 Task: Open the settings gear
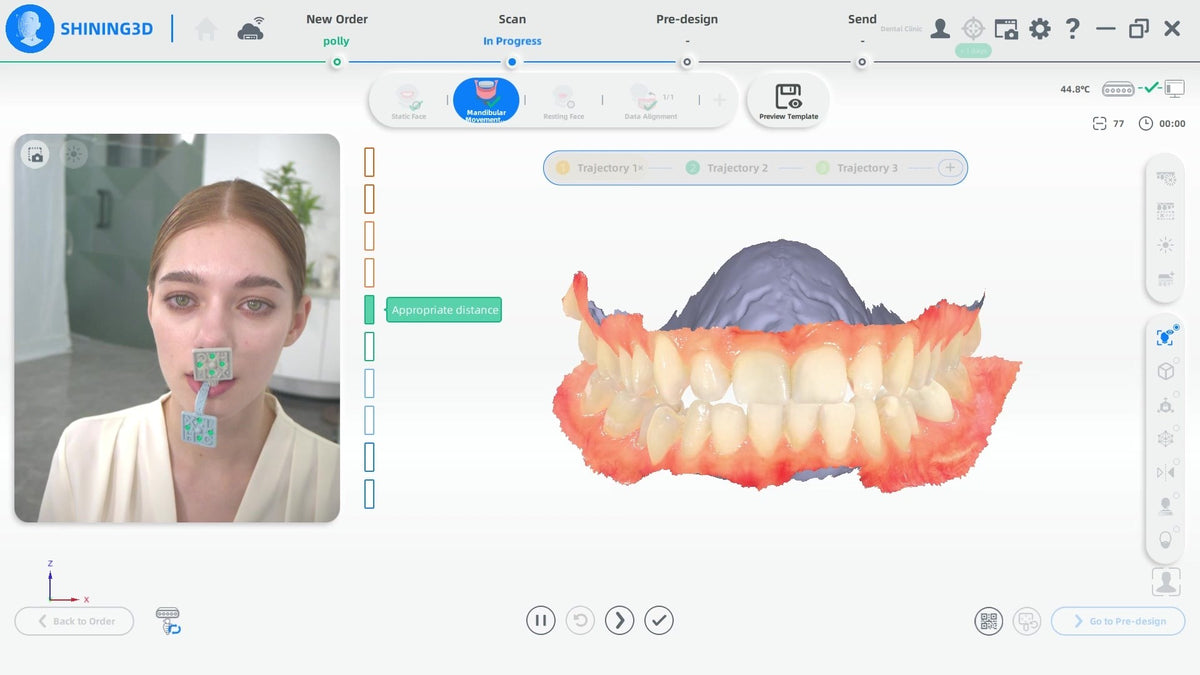1040,28
